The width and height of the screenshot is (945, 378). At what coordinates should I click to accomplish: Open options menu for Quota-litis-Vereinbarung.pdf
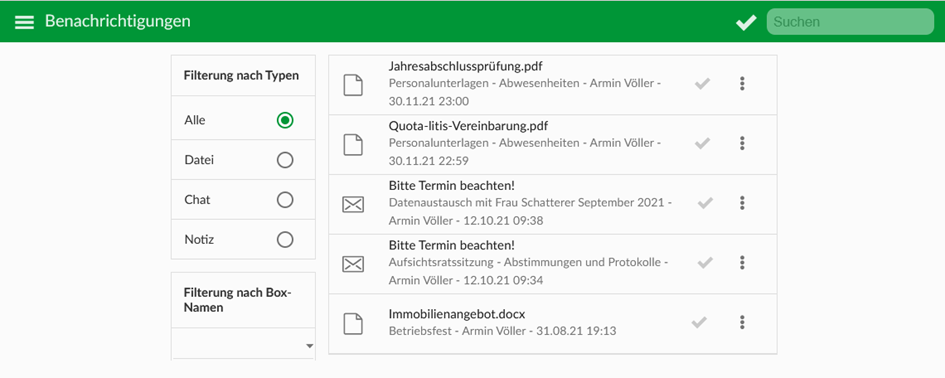click(742, 143)
